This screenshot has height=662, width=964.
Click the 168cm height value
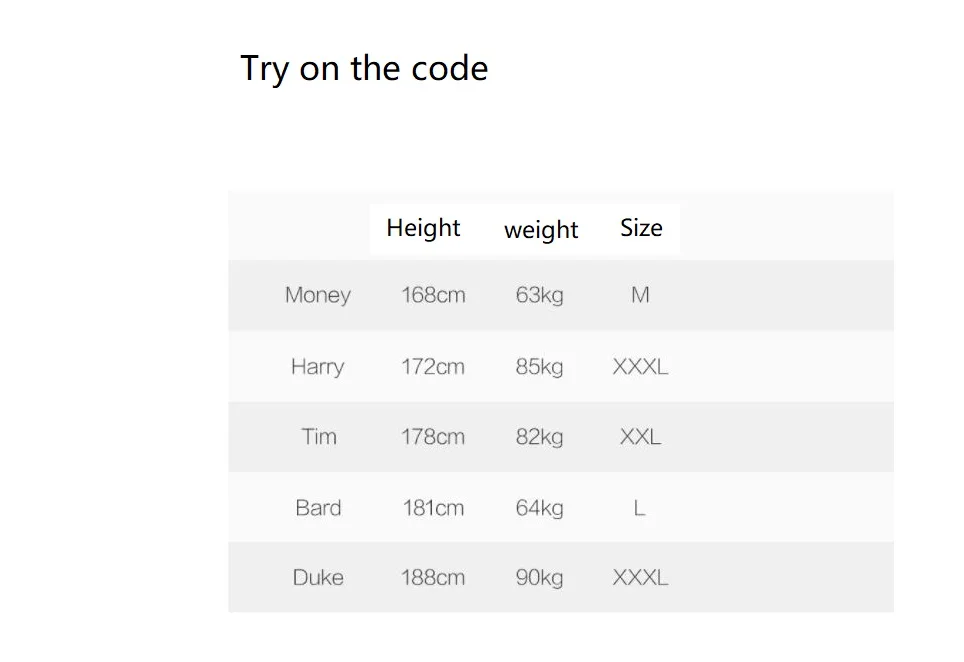coord(433,295)
